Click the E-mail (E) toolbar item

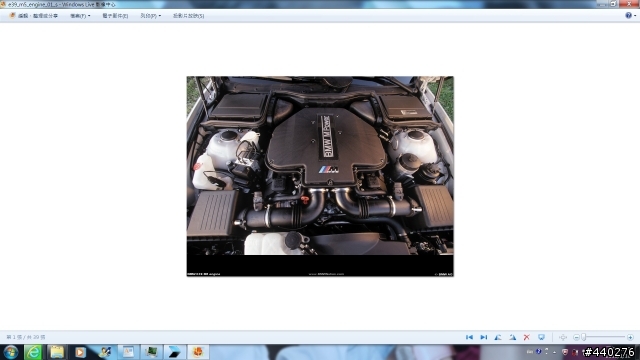click(115, 16)
